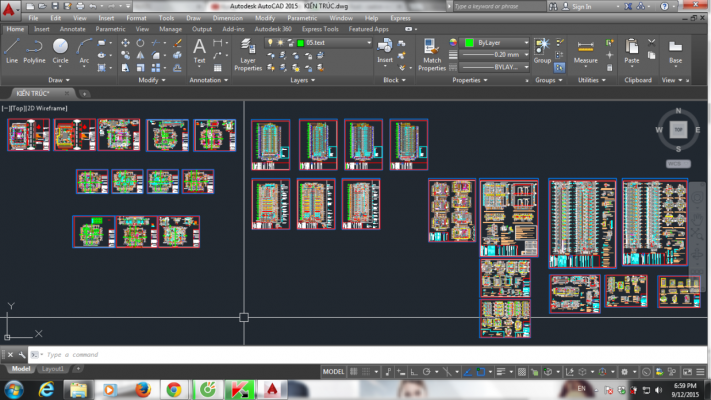Toggle MODEL space button in status bar
The height and width of the screenshot is (400, 711).
click(x=333, y=371)
